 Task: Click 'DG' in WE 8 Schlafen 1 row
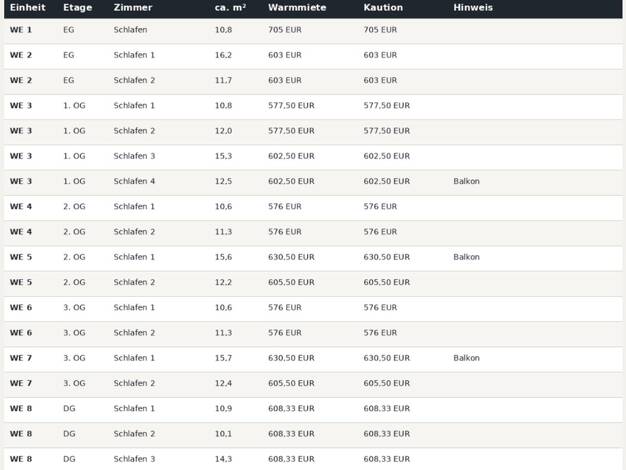pyautogui.click(x=69, y=409)
